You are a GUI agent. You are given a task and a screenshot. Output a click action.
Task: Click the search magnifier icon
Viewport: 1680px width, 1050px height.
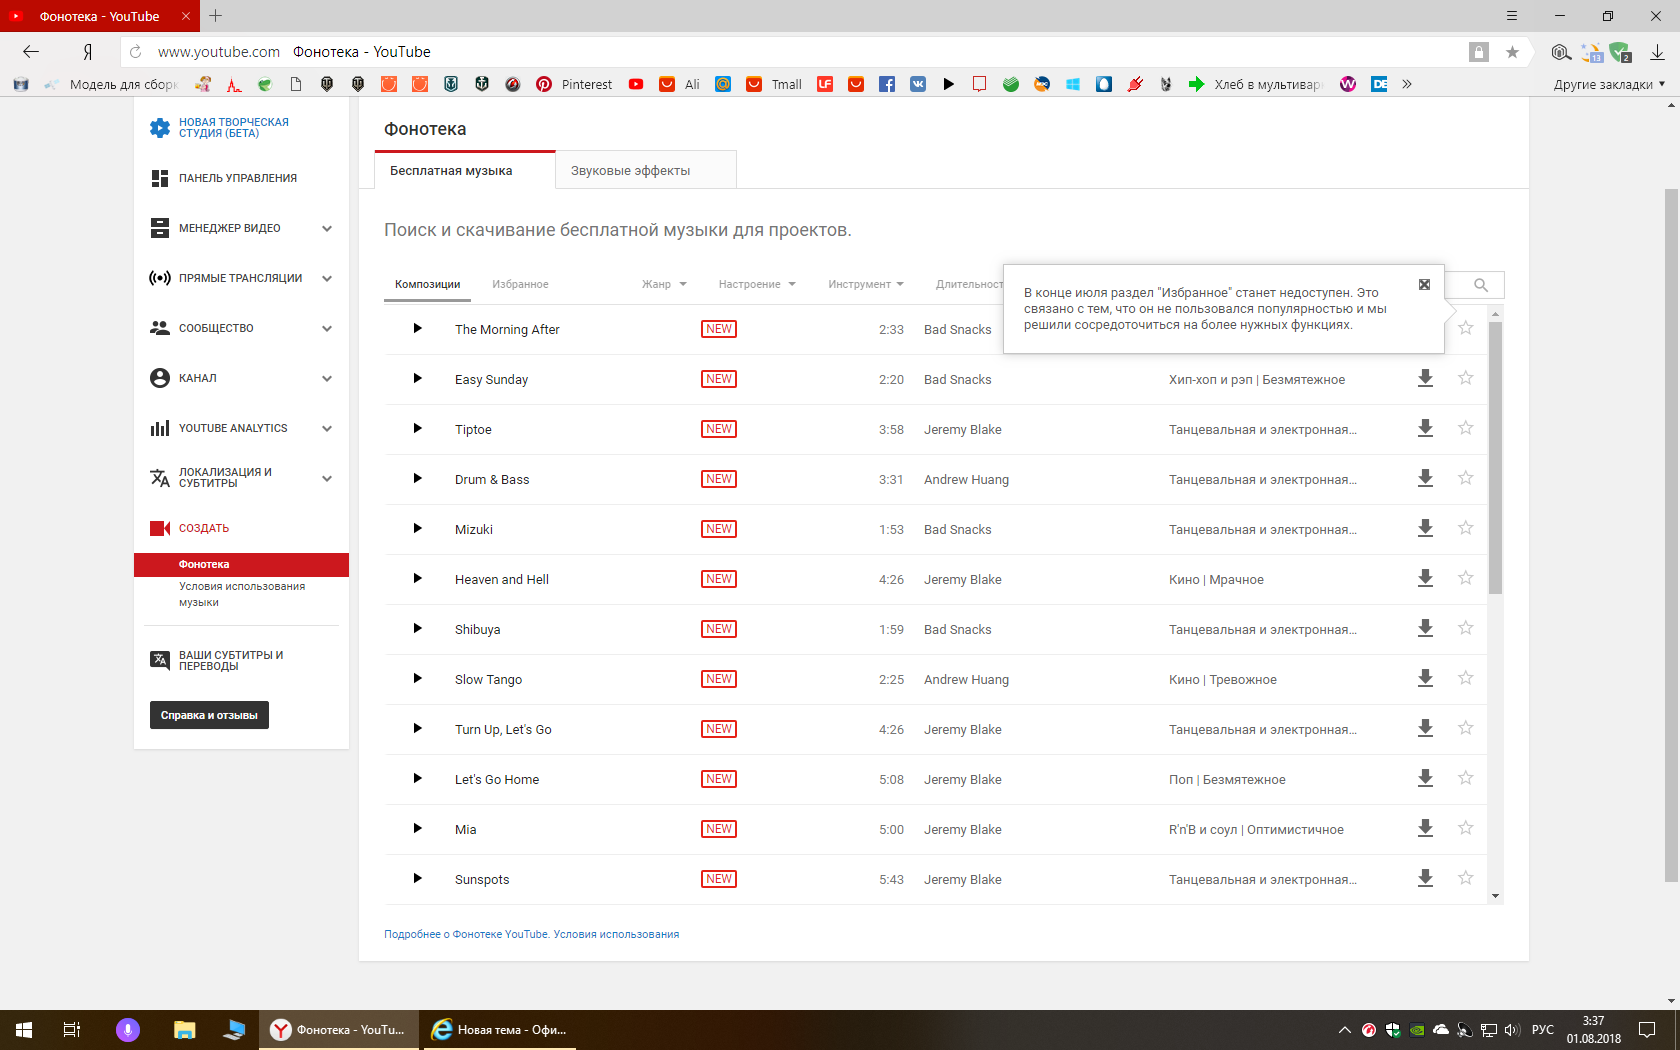coord(1481,285)
